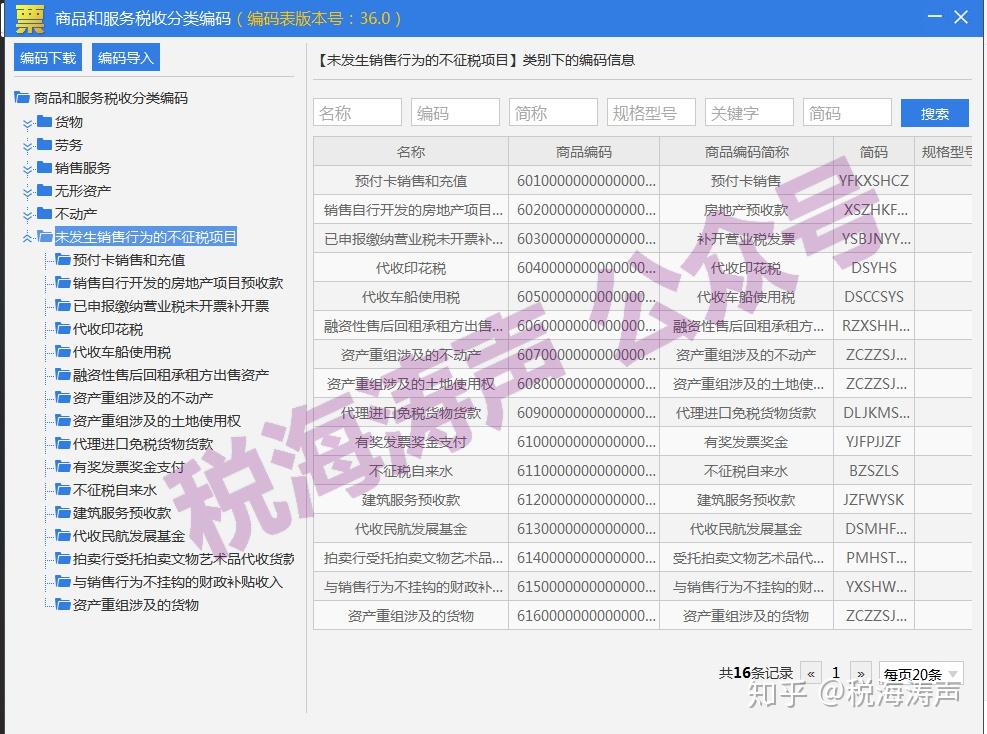Click the 代收车船使用税 folder icon in tree

[x=62, y=351]
